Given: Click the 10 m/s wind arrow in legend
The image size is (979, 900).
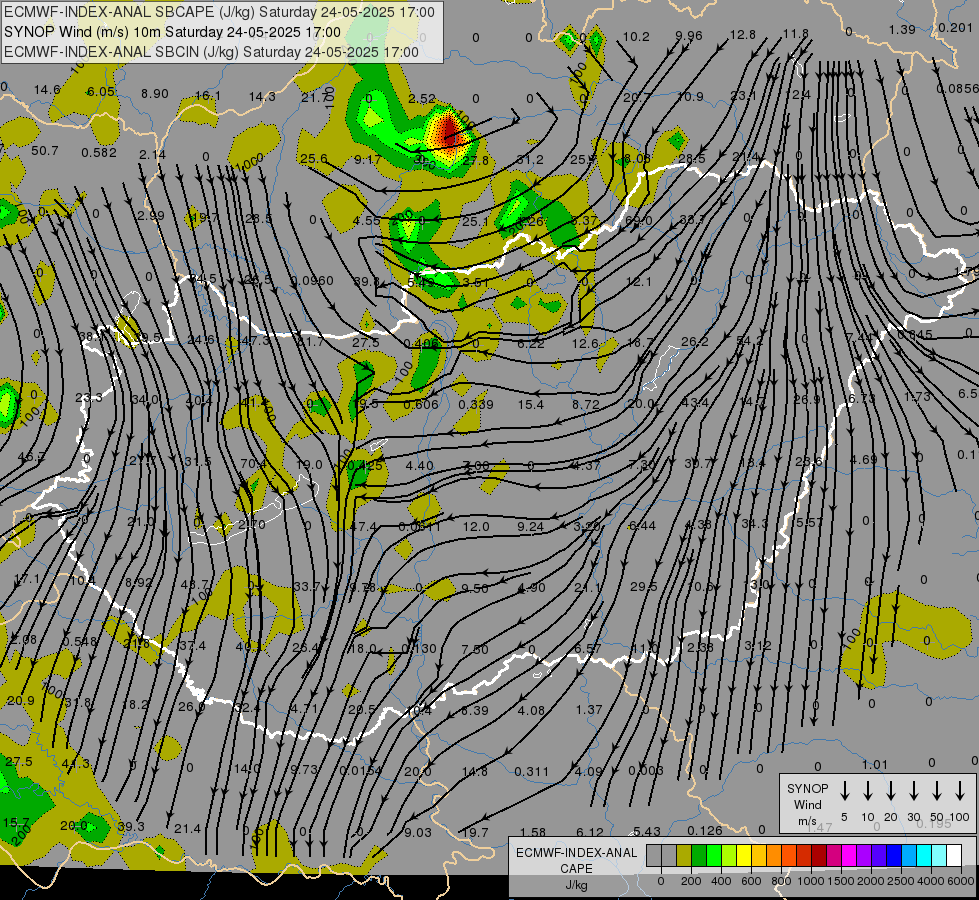Looking at the screenshot, I should [x=867, y=790].
